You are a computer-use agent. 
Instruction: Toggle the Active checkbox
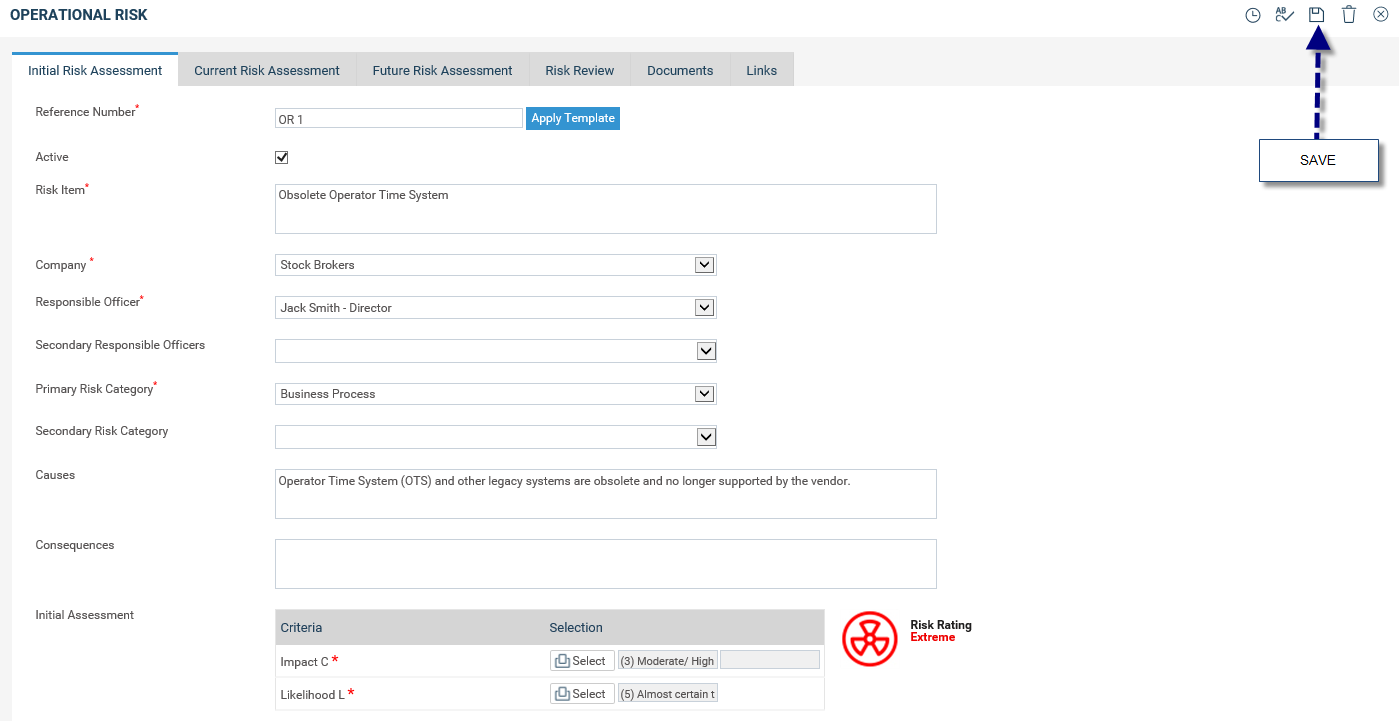[282, 157]
